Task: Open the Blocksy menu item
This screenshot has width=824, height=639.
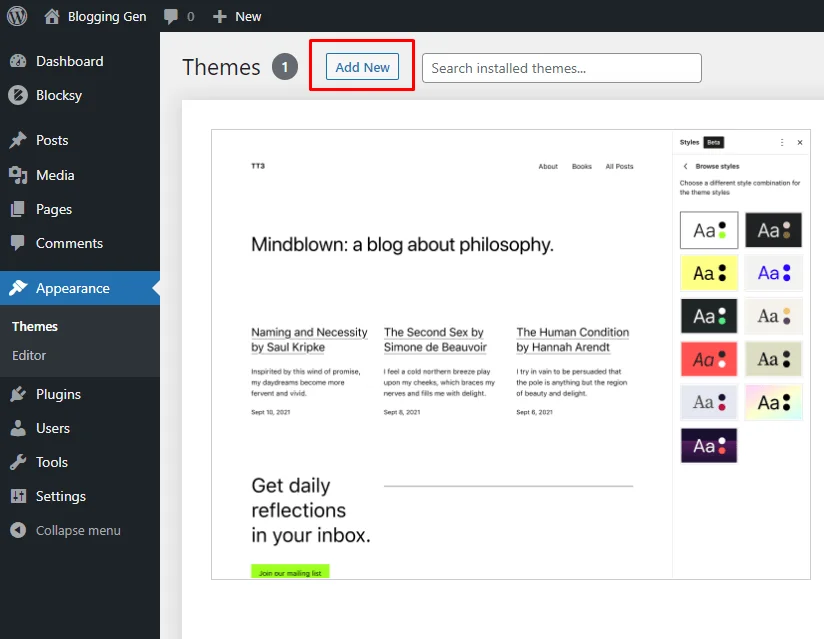Action: coord(59,95)
